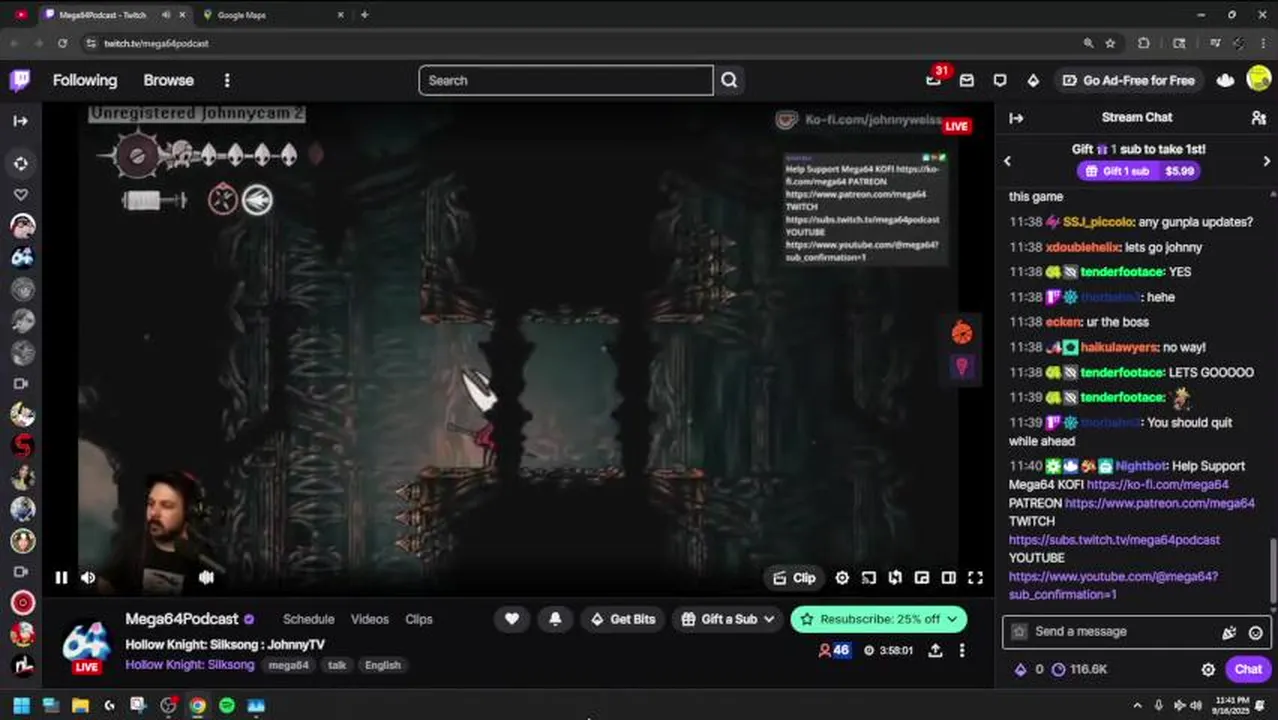Image resolution: width=1278 pixels, height=720 pixels.
Task: Open video player settings gear
Action: pos(842,578)
